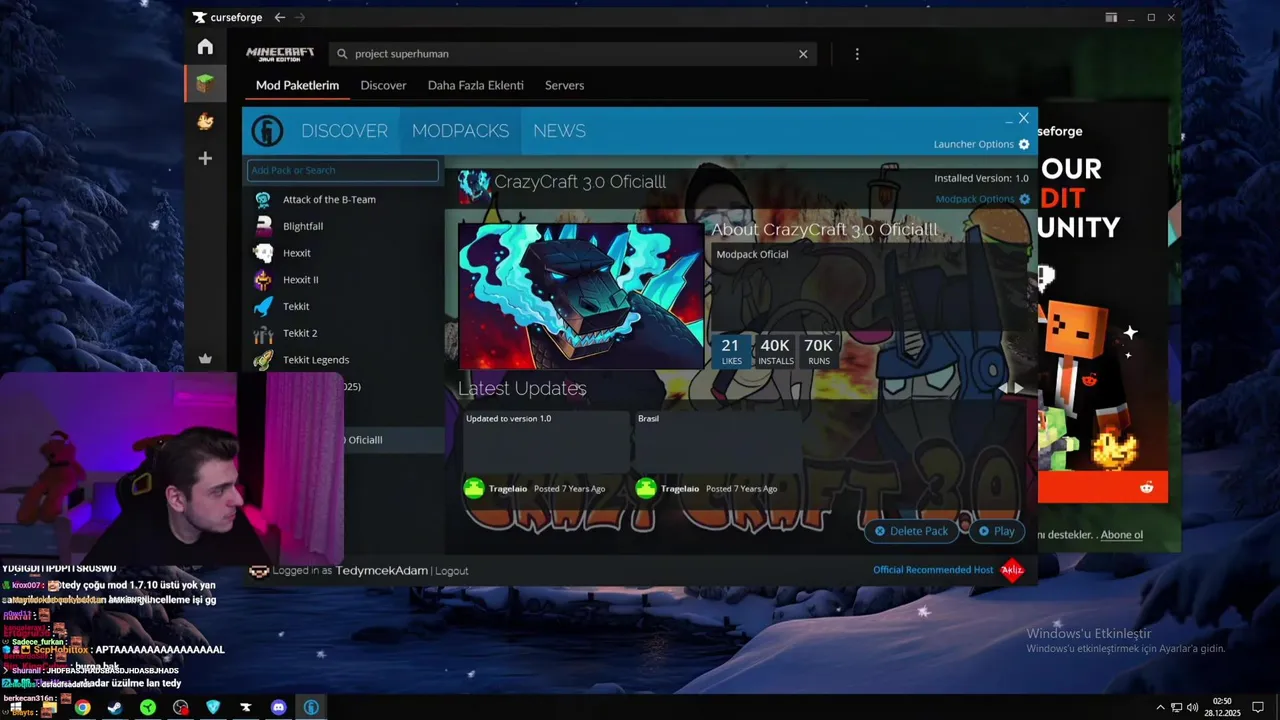The width and height of the screenshot is (1280, 720).
Task: Click the Play button
Action: [997, 531]
